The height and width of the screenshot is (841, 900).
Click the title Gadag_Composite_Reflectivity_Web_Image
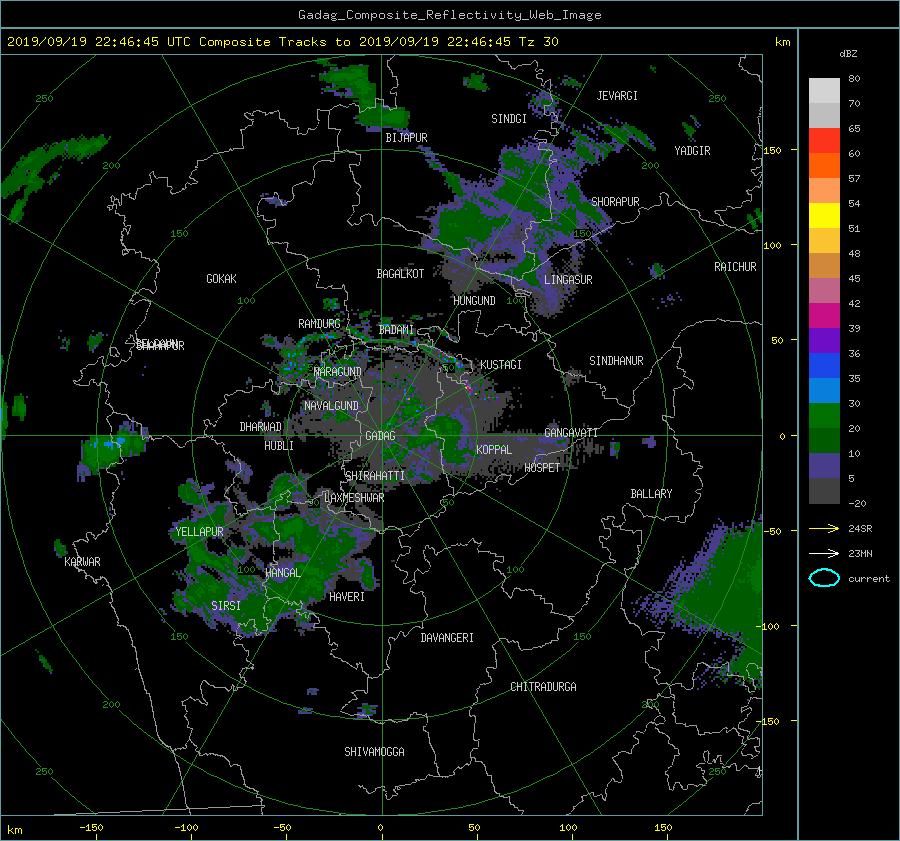(x=449, y=15)
